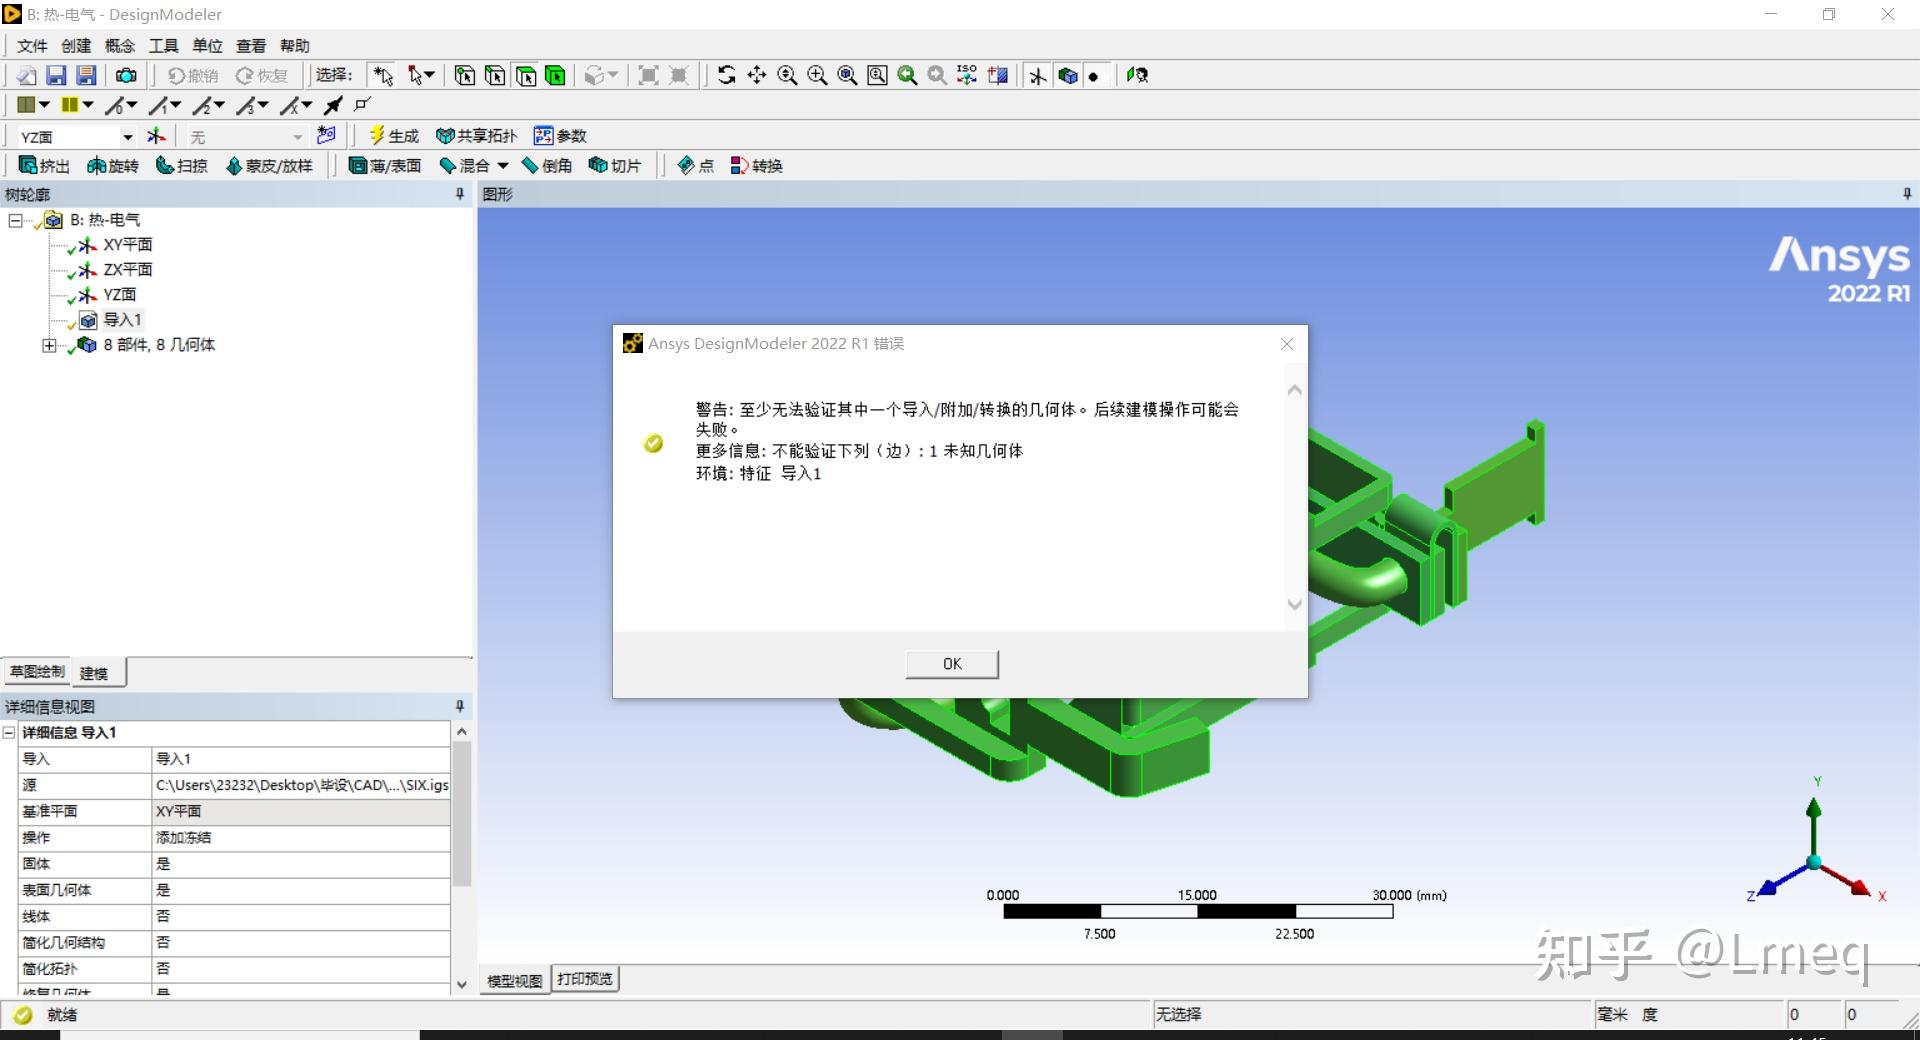Switch to the 打印预览 (Print Preview) tab
The width and height of the screenshot is (1920, 1040).
click(585, 979)
